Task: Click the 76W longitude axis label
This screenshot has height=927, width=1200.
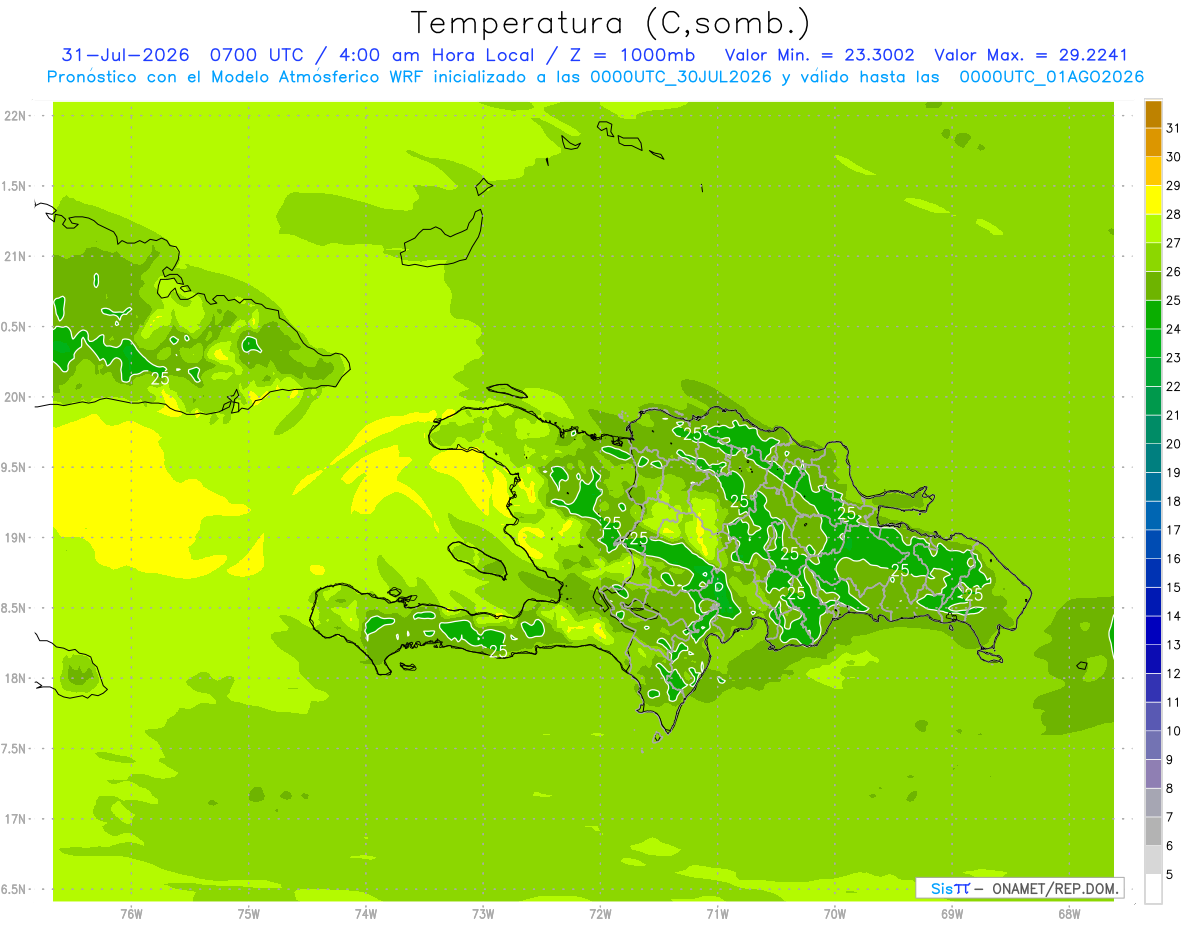Action: [131, 913]
